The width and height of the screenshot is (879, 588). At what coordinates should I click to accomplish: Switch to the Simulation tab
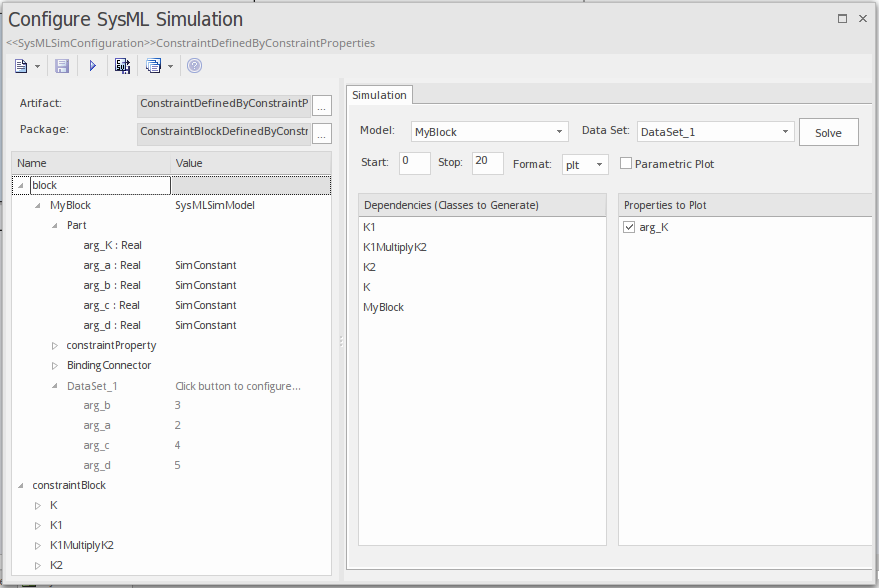click(378, 95)
